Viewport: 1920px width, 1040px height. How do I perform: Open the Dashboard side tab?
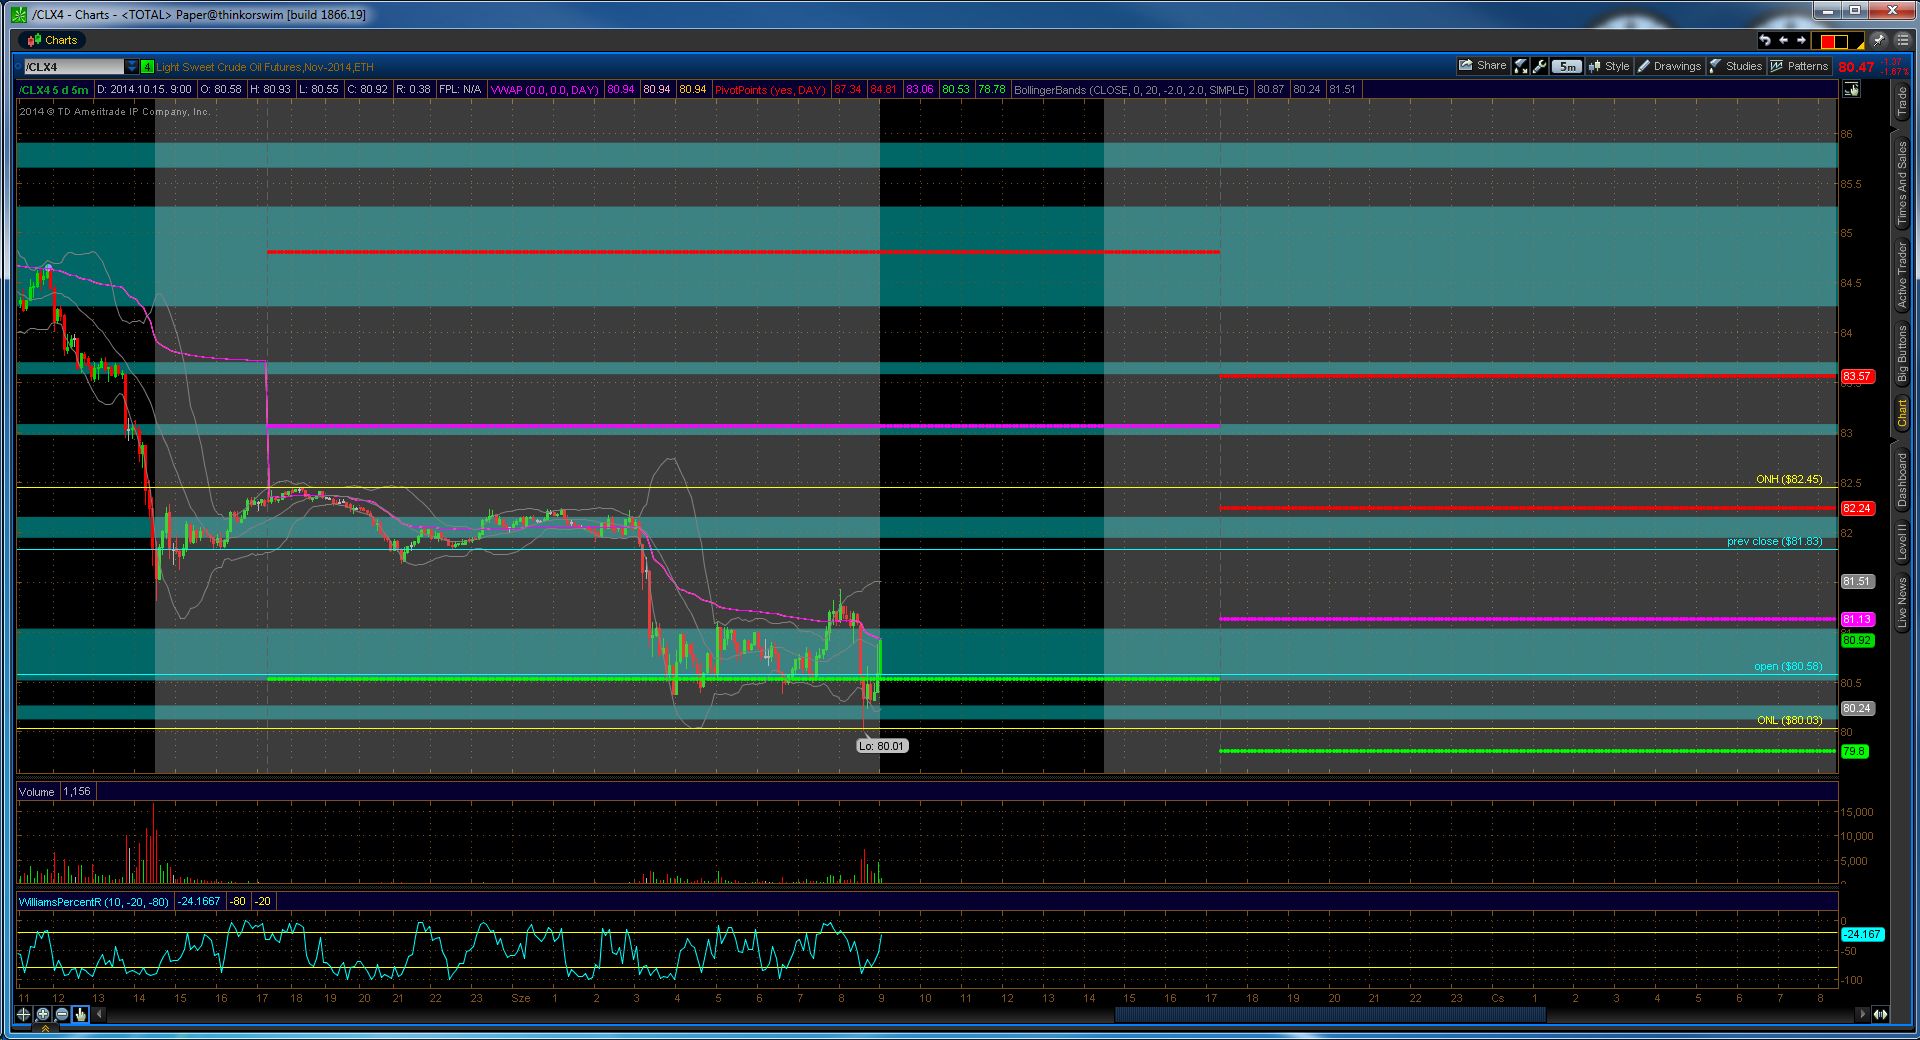click(1902, 481)
